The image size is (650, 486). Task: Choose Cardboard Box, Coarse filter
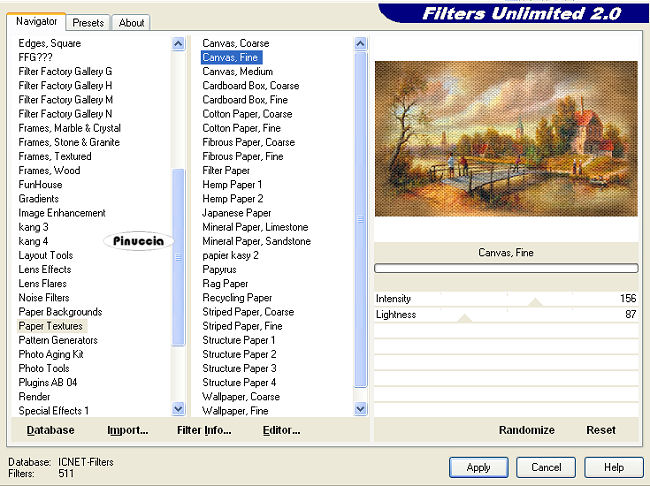pos(251,85)
